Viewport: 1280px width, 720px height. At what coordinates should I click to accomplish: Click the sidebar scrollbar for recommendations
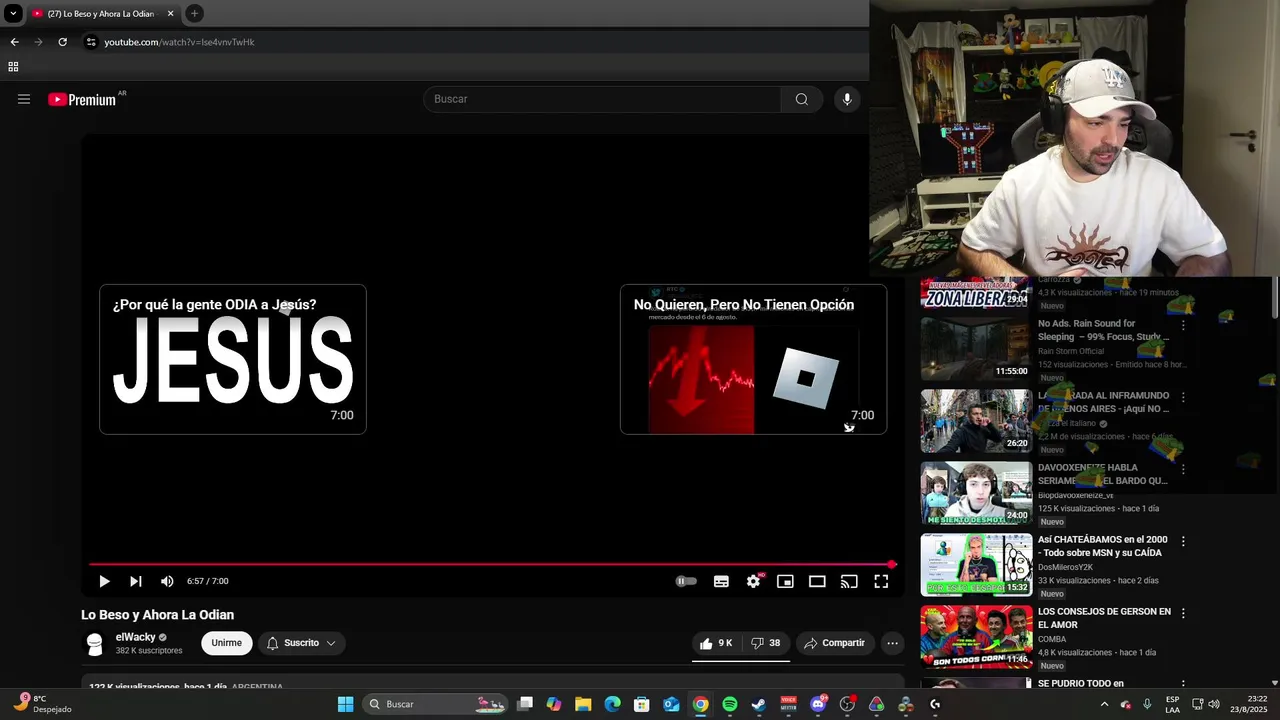click(x=1274, y=297)
